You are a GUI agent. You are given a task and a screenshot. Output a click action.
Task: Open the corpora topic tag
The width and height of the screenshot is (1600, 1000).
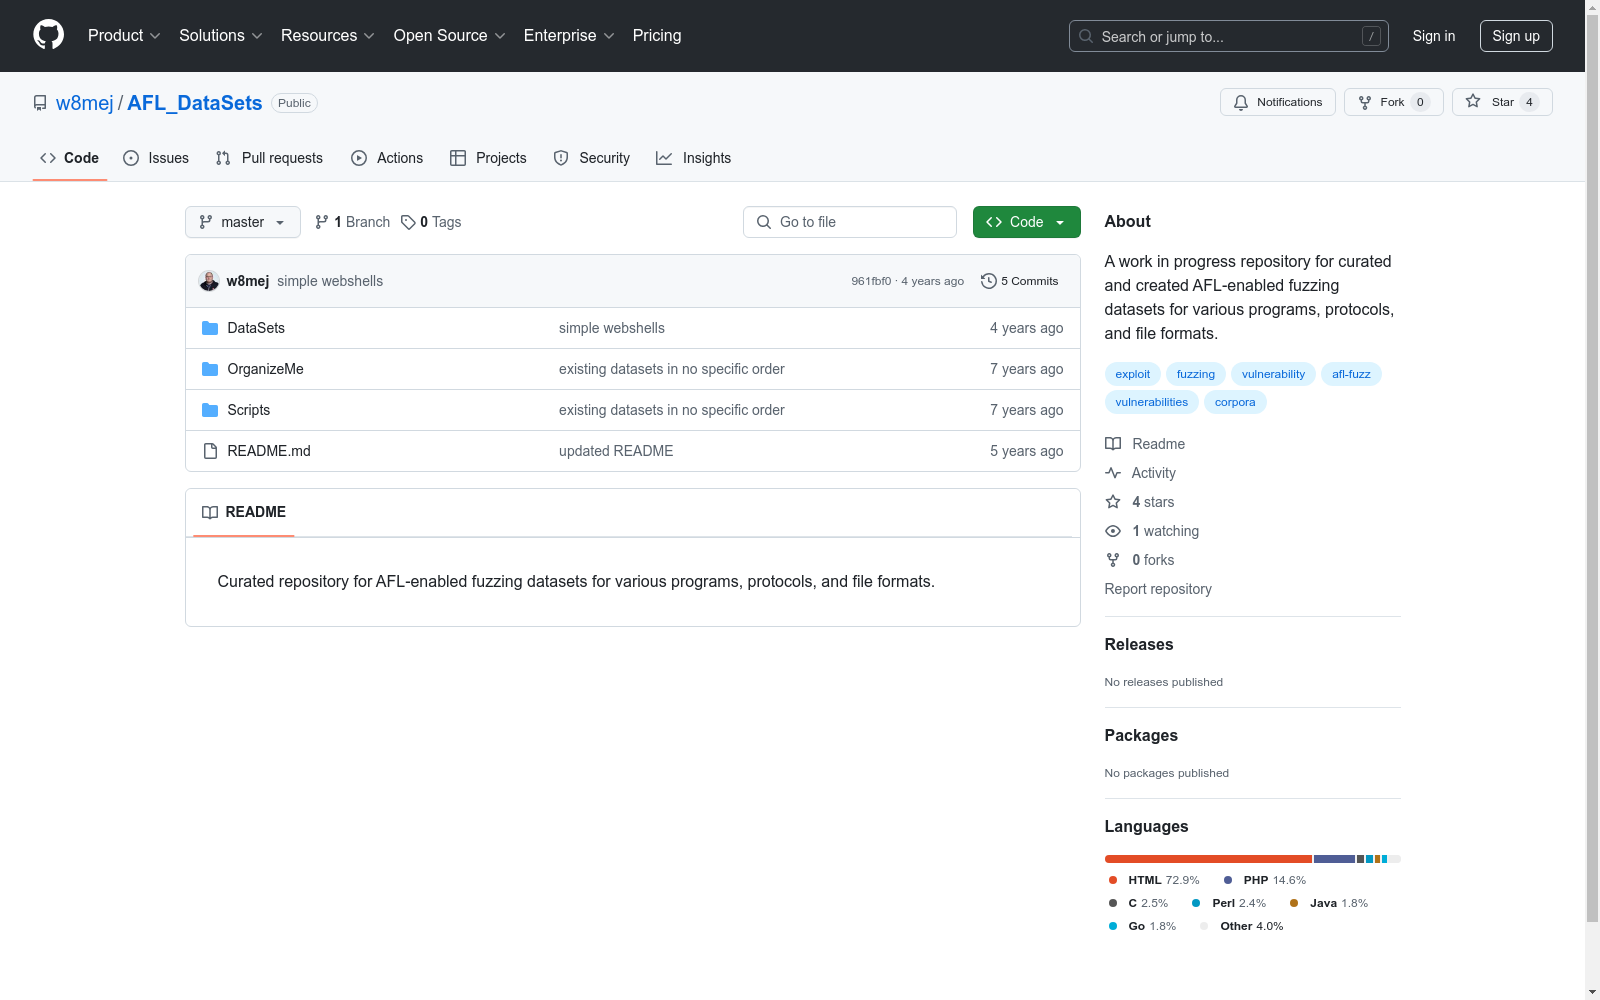(1235, 402)
